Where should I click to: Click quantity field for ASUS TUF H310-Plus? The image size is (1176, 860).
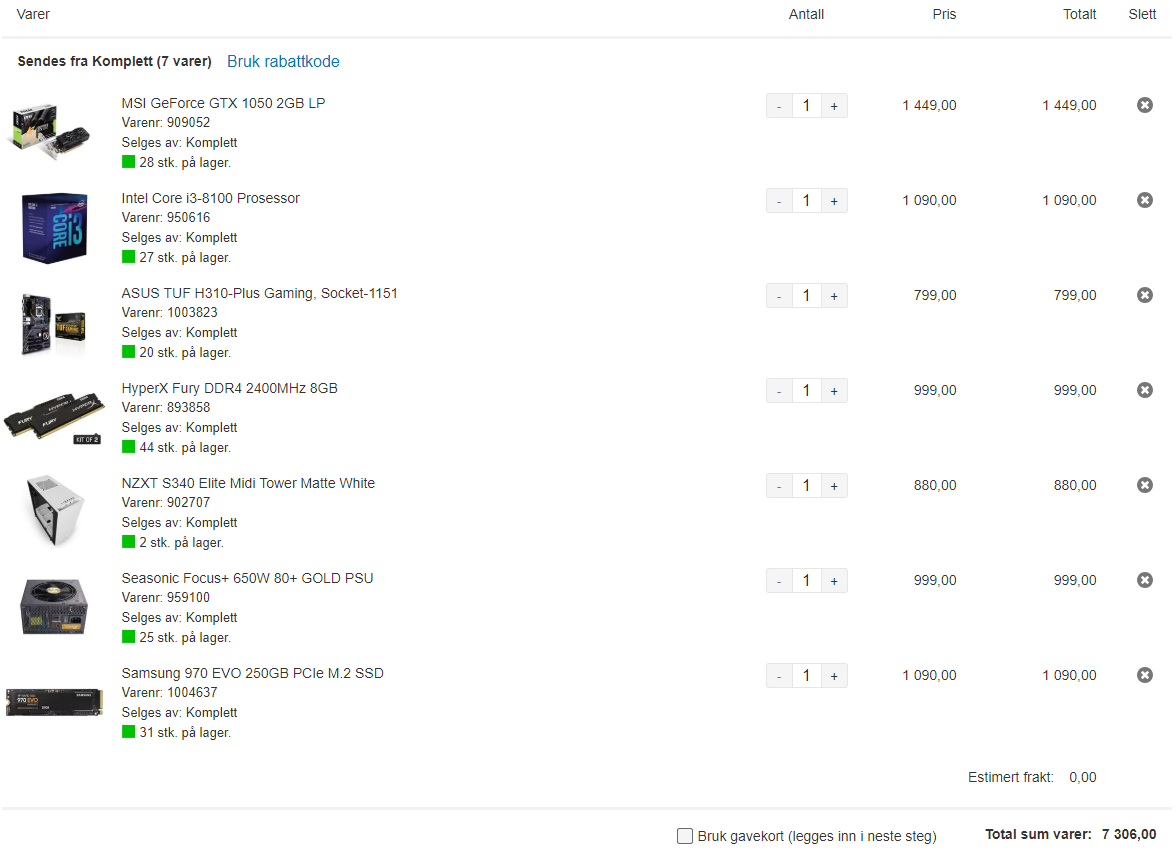coord(807,296)
